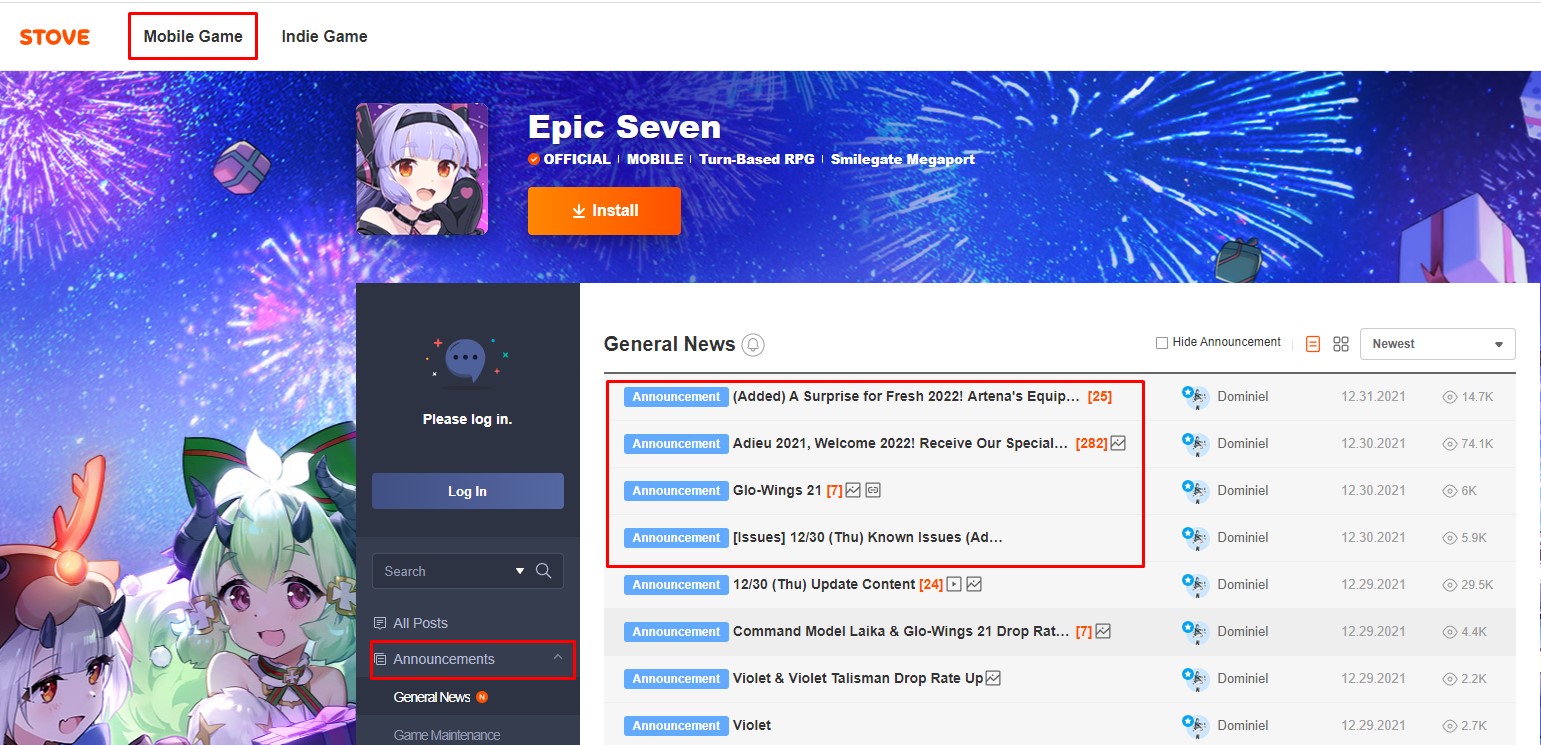Click the Turn-Based RPG genre tag

pos(757,159)
